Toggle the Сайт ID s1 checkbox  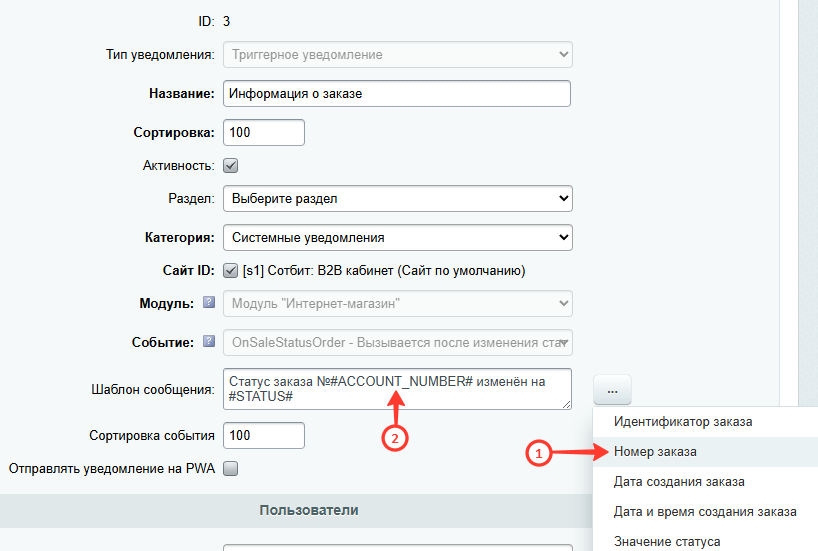point(231,270)
